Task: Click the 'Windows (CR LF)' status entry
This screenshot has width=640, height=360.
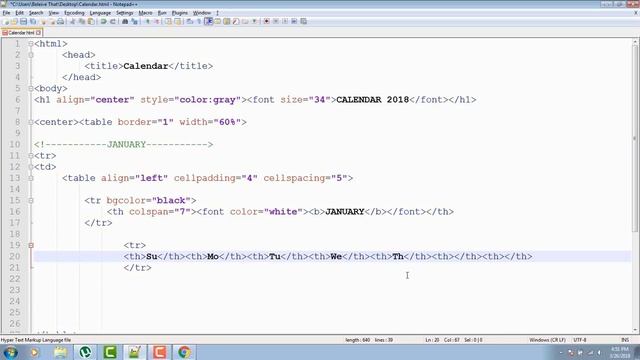Action: (x=547, y=340)
